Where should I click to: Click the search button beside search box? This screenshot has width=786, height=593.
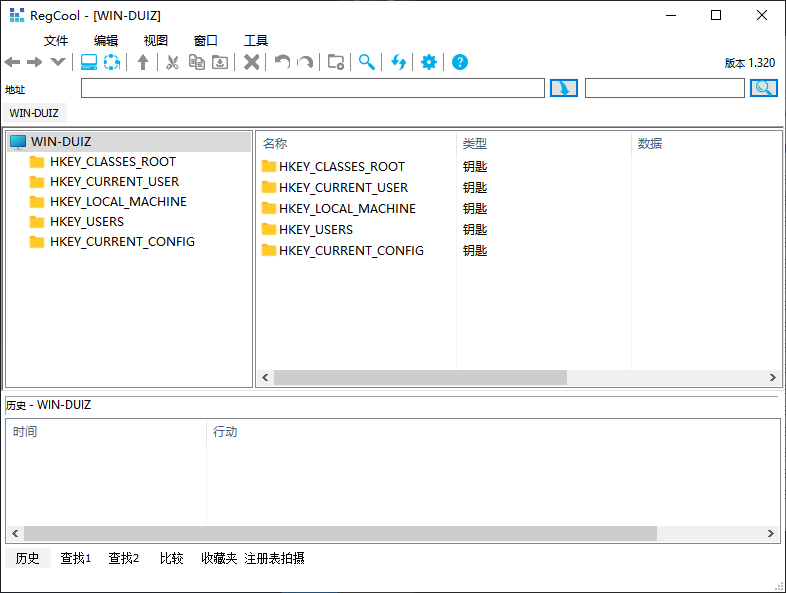[x=763, y=88]
